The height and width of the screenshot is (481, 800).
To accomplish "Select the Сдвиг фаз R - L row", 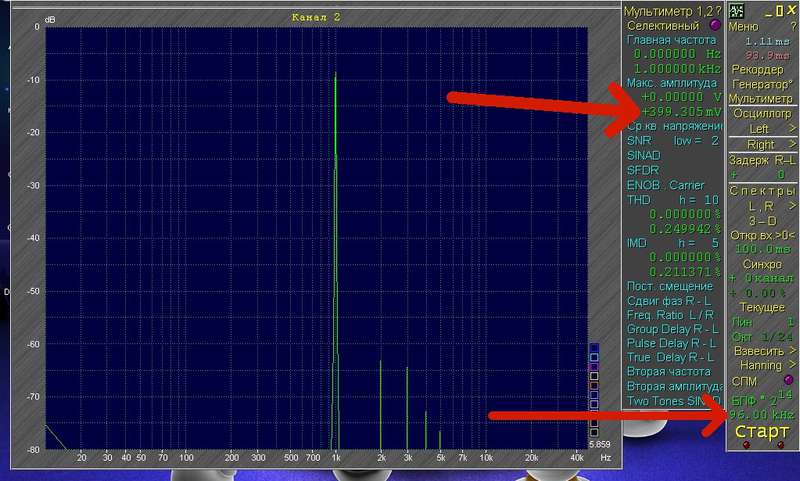I will click(x=669, y=301).
